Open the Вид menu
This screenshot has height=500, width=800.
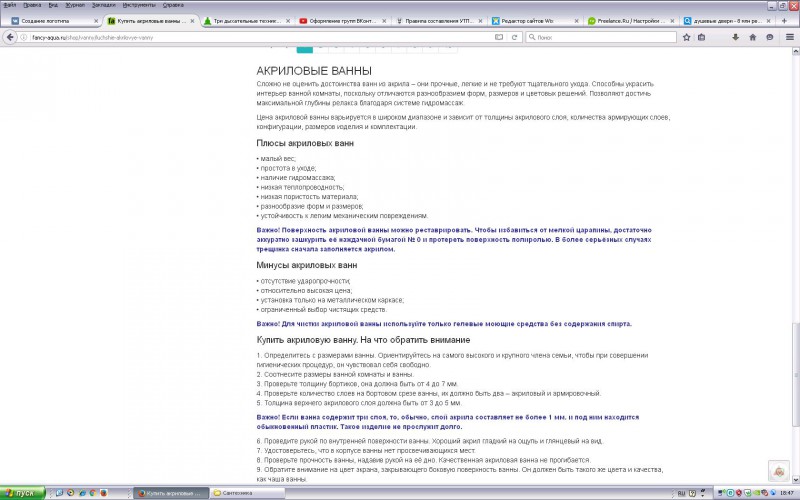(x=53, y=5)
